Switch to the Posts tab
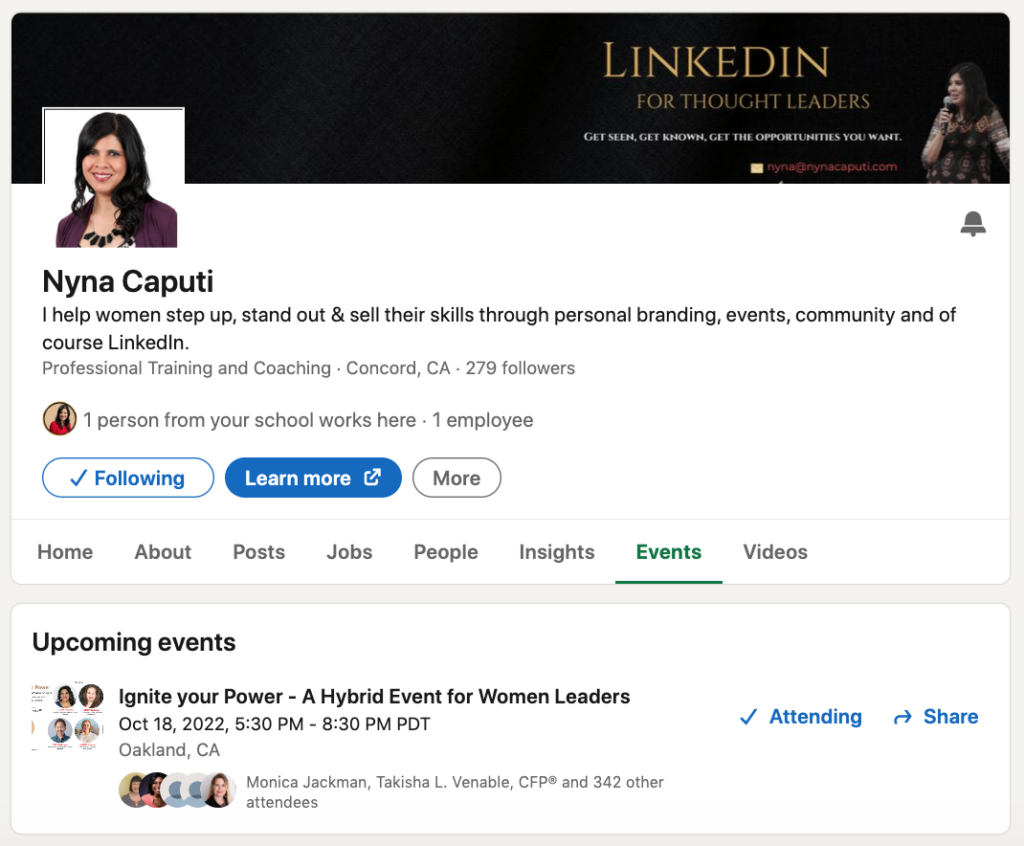 pyautogui.click(x=259, y=552)
